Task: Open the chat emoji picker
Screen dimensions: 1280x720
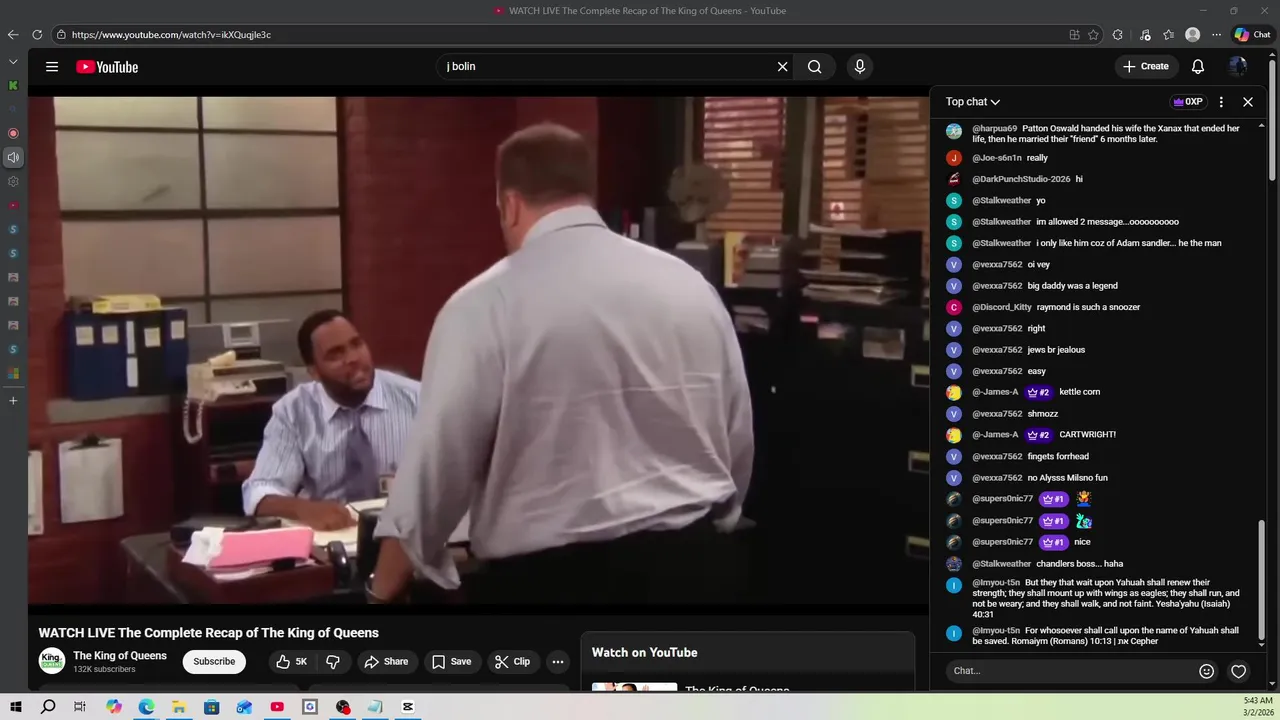Action: click(1206, 671)
